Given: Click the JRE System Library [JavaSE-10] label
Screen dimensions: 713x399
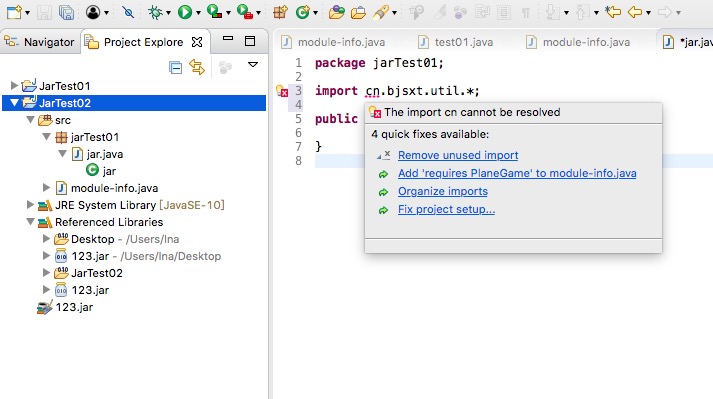Looking at the screenshot, I should pos(140,205).
